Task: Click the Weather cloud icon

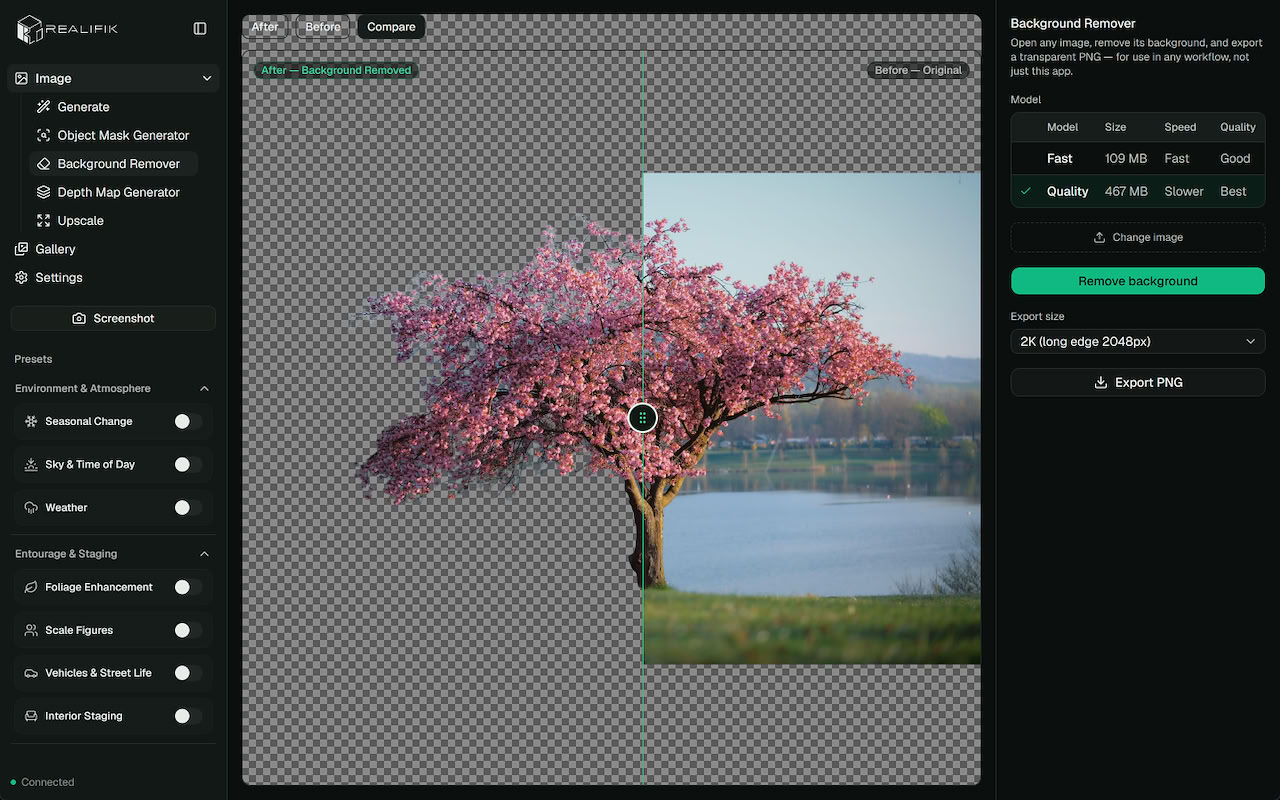Action: [x=31, y=508]
